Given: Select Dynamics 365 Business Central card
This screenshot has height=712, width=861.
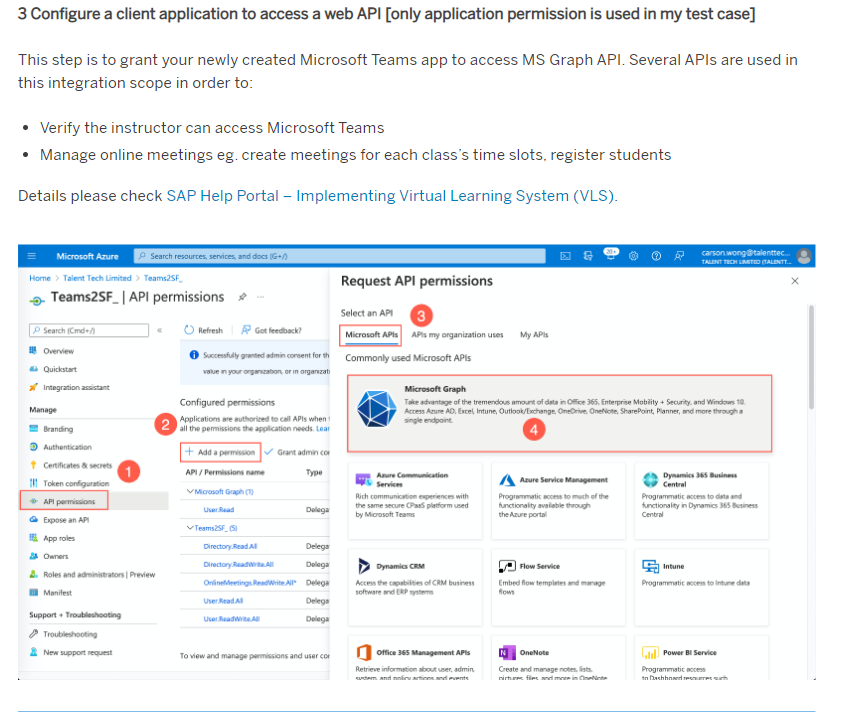Looking at the screenshot, I should point(701,501).
